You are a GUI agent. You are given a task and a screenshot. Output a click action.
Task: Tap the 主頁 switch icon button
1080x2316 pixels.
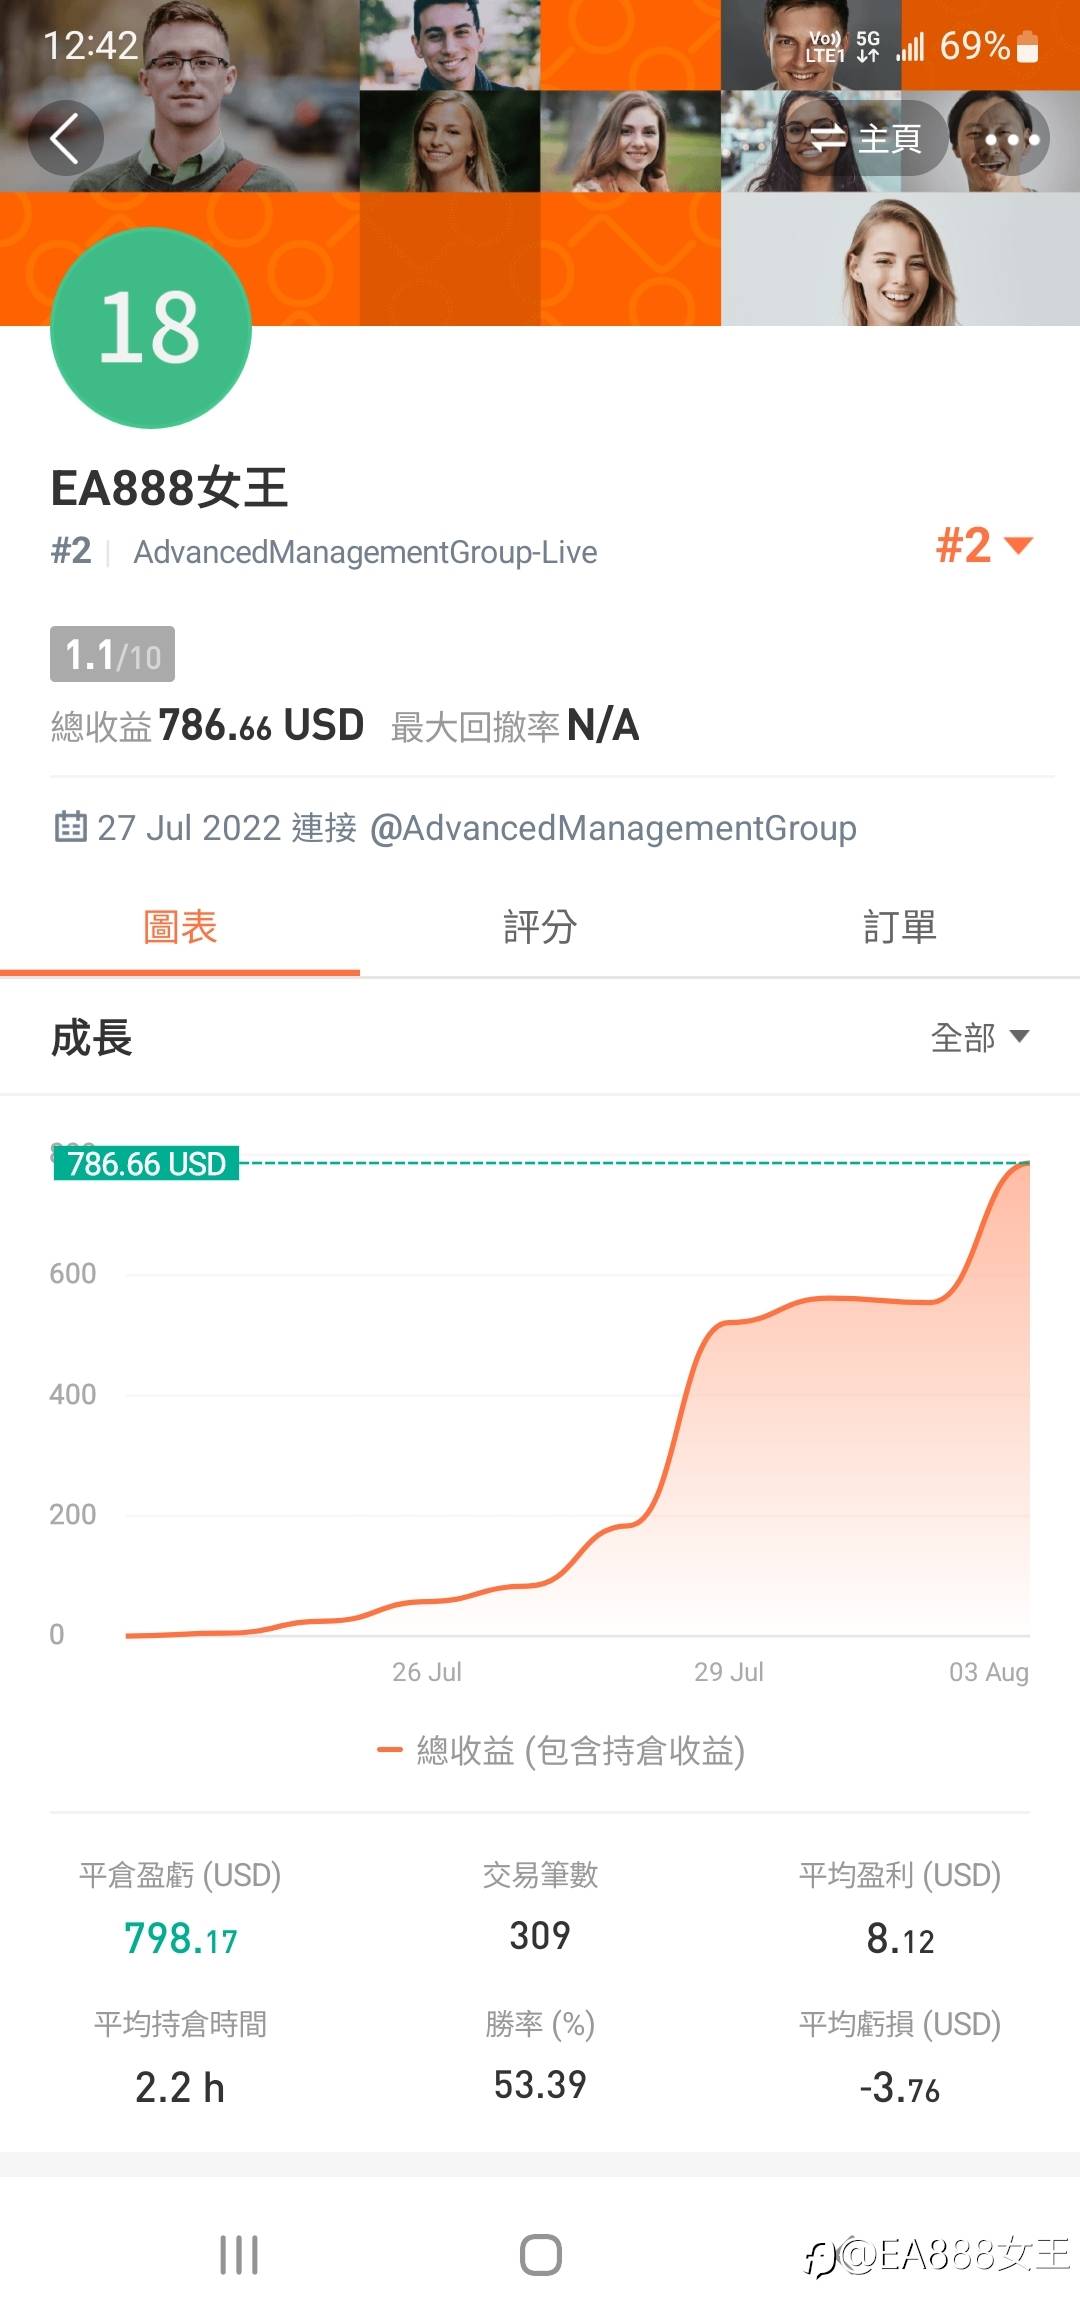coord(866,139)
